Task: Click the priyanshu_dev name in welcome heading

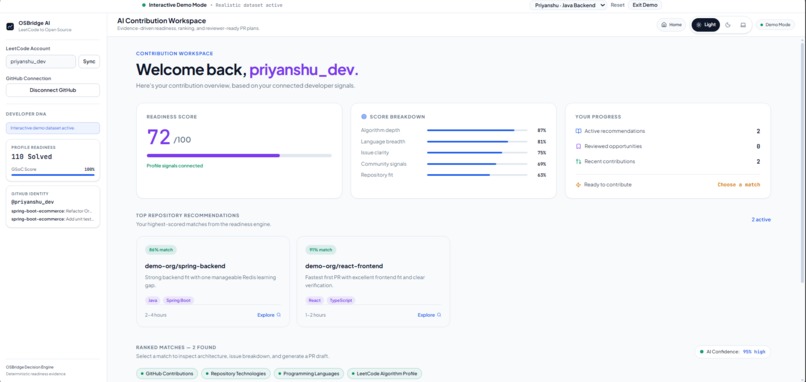Action: (304, 70)
